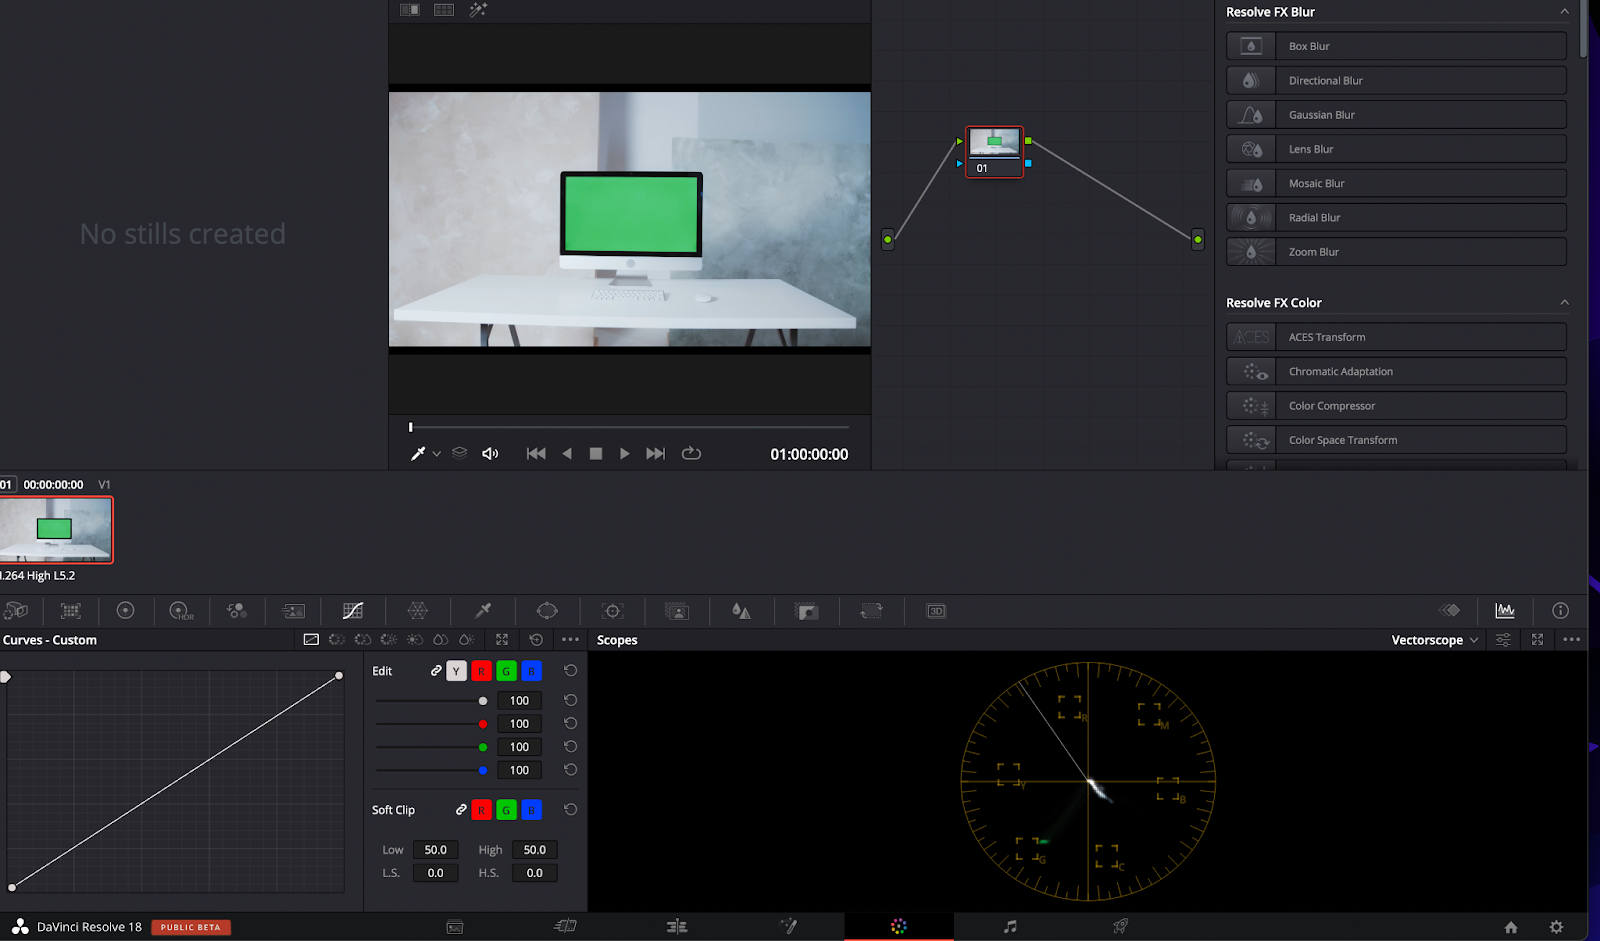Open the Tracker palette

[612, 611]
